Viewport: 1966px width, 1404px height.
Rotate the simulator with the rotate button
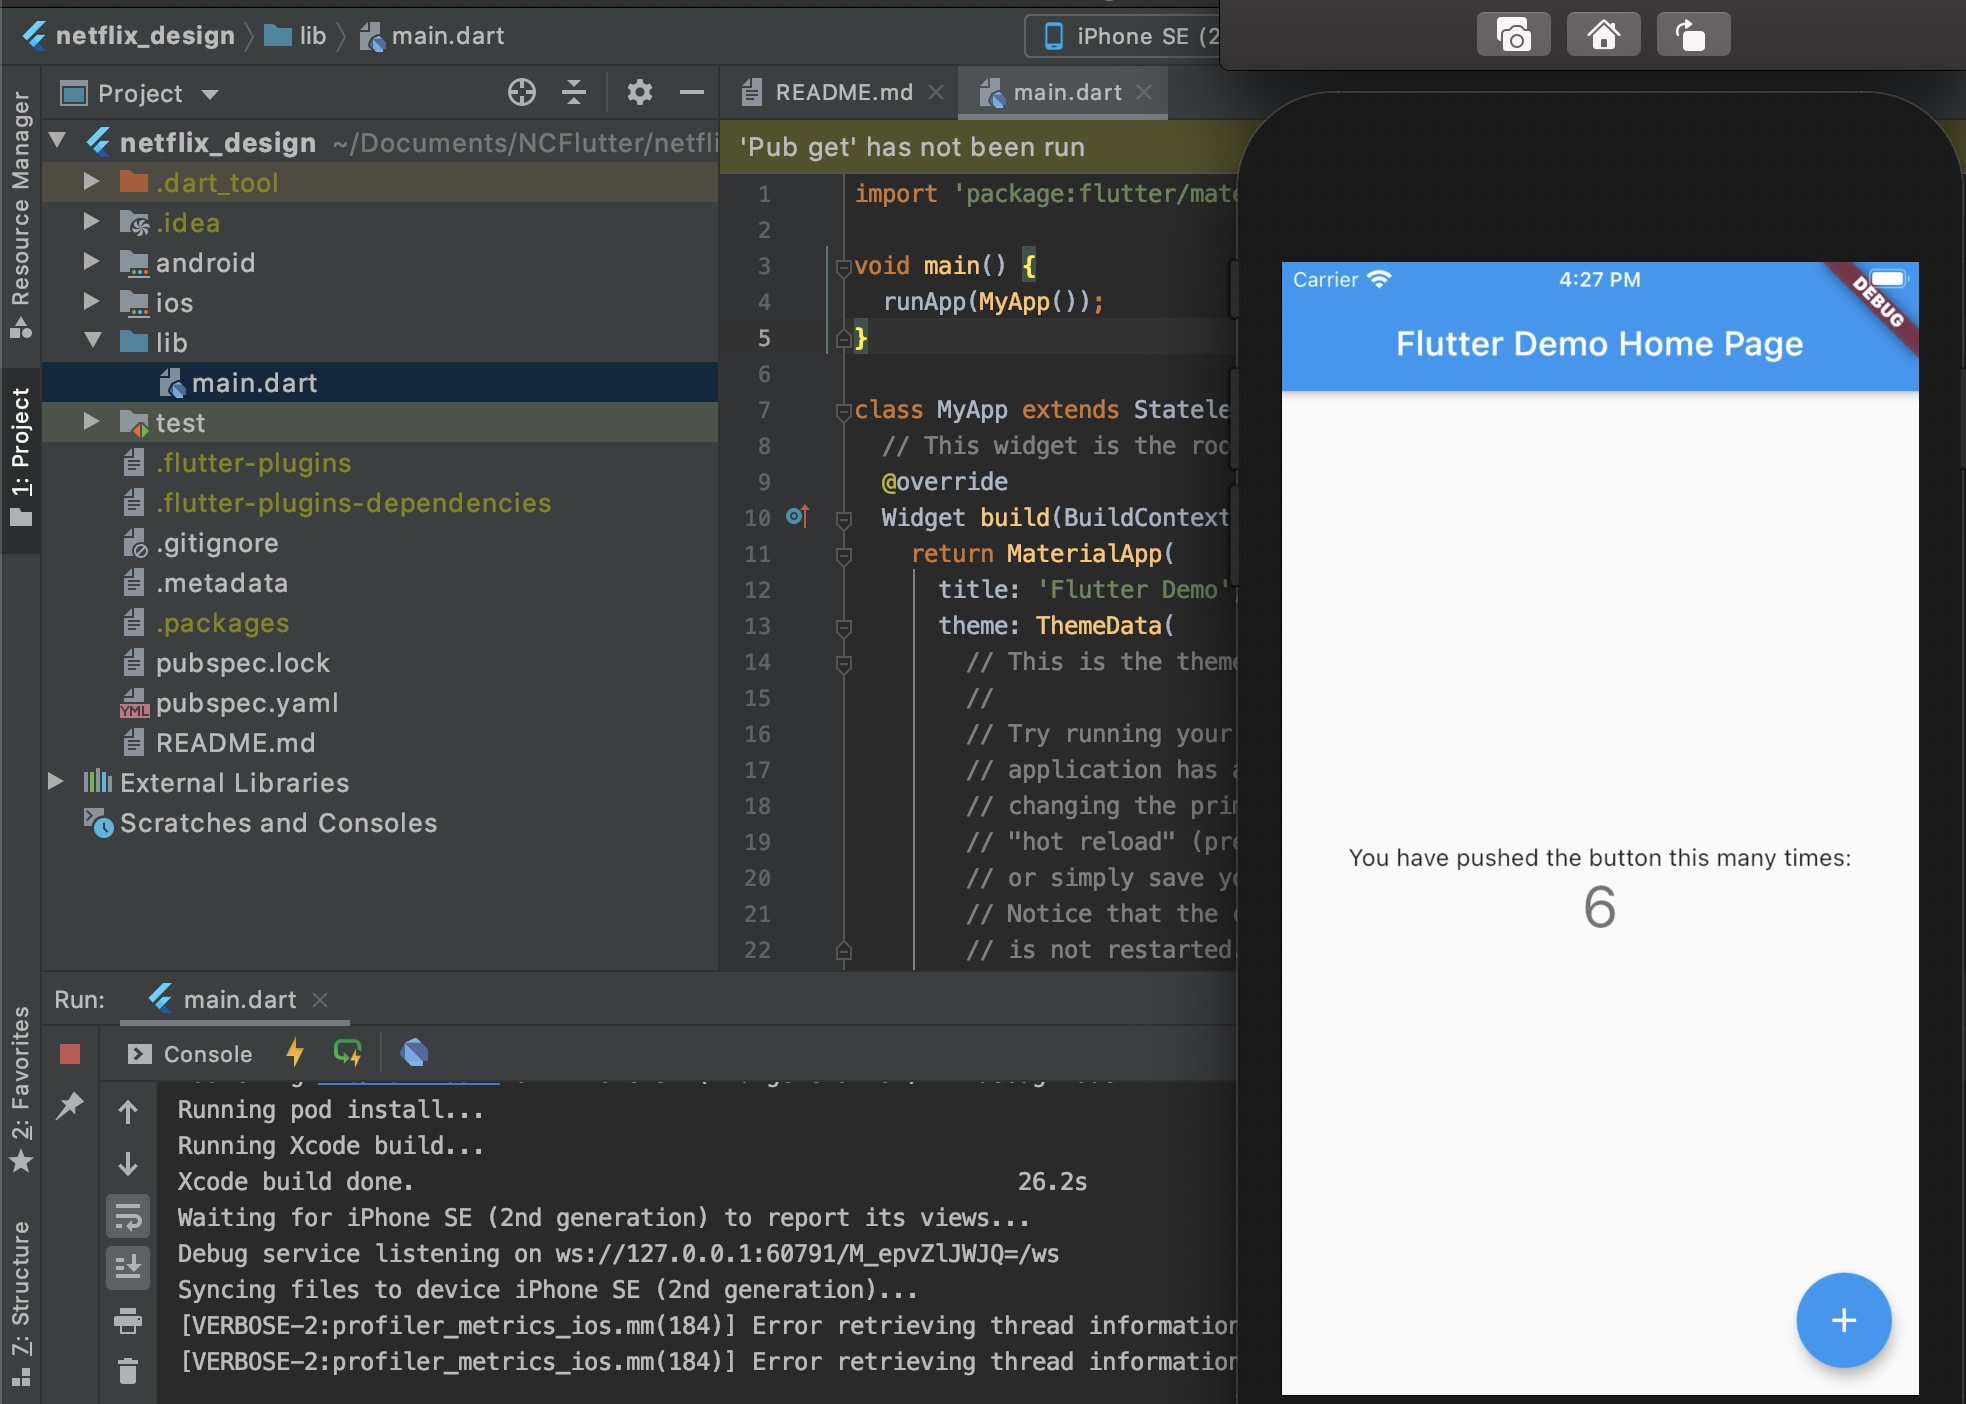[x=1692, y=33]
